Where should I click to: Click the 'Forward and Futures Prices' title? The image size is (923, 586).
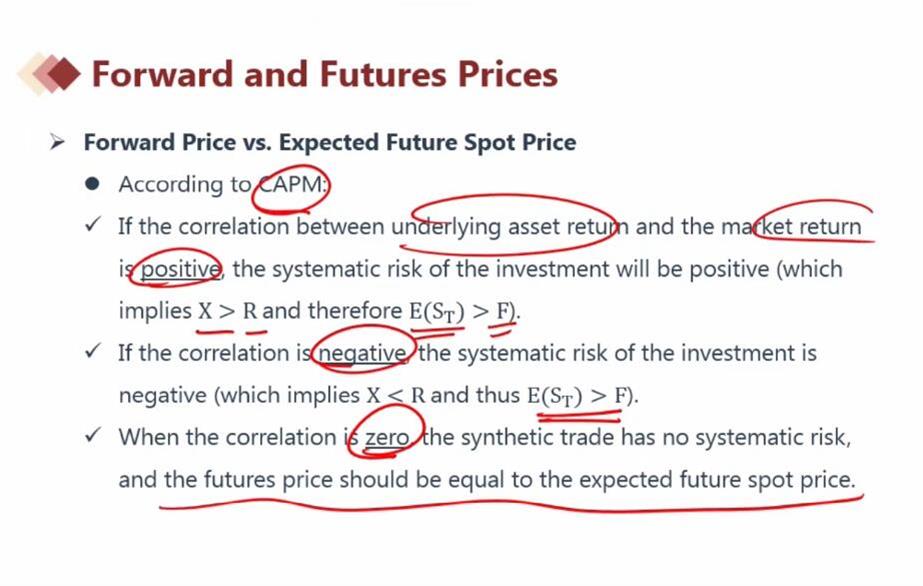tap(325, 75)
